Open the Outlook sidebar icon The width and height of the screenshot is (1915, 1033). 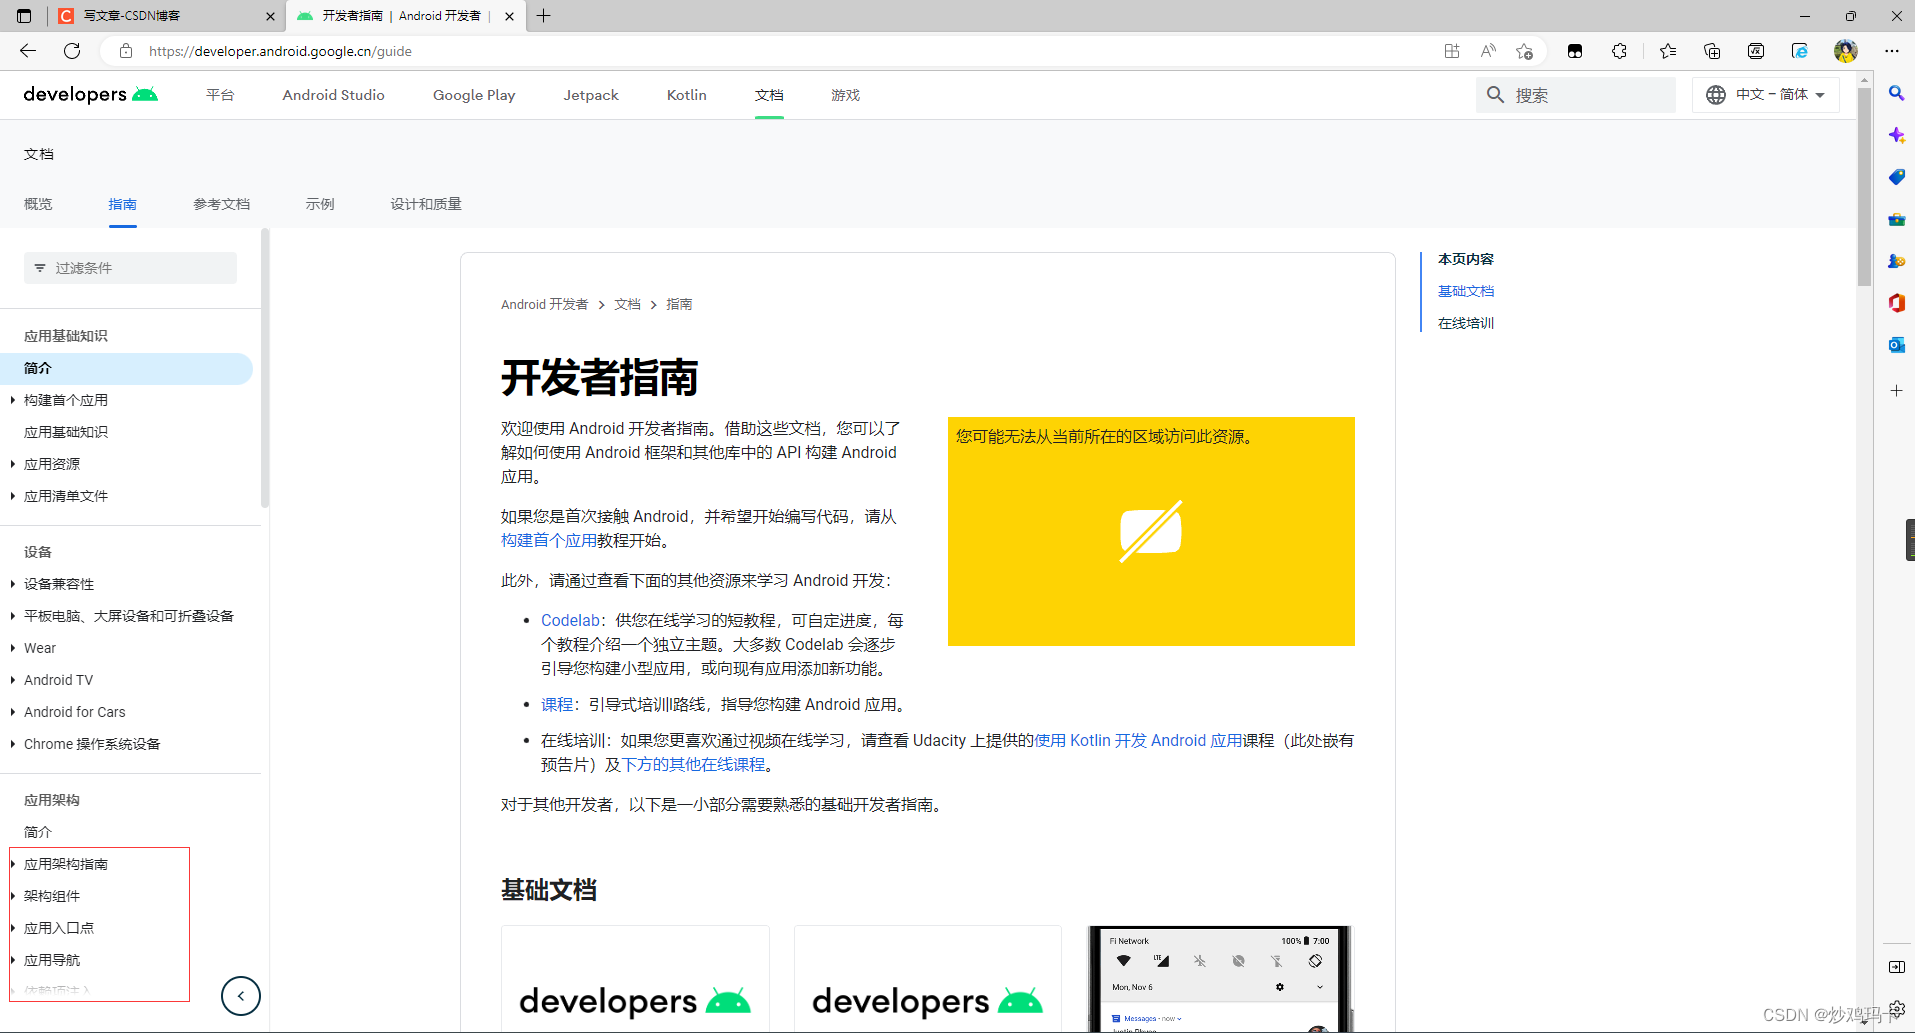pos(1896,345)
